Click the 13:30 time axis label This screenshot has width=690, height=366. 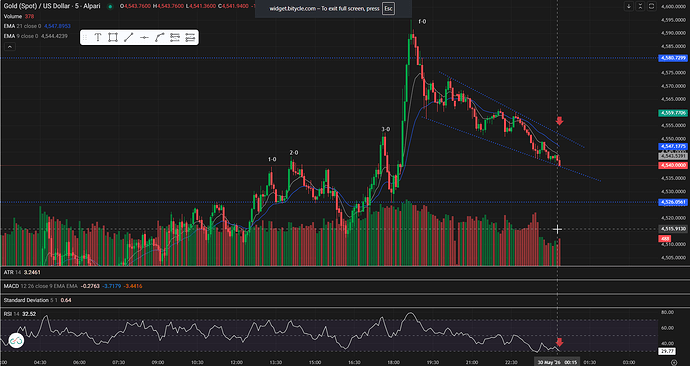(275, 362)
